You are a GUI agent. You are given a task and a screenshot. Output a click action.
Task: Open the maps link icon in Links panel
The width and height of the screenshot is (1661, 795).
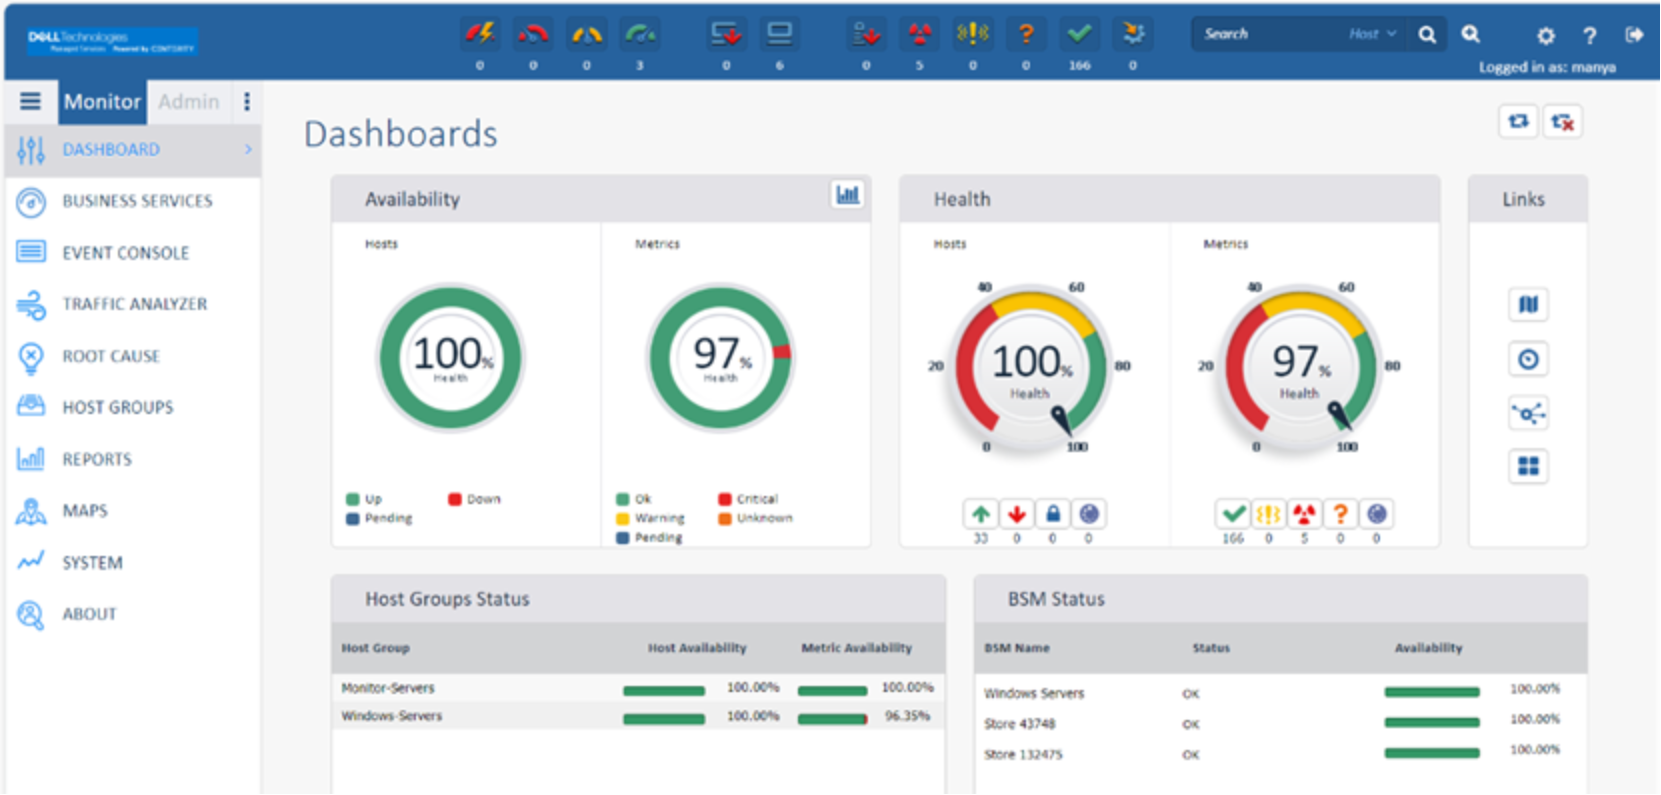click(1528, 304)
